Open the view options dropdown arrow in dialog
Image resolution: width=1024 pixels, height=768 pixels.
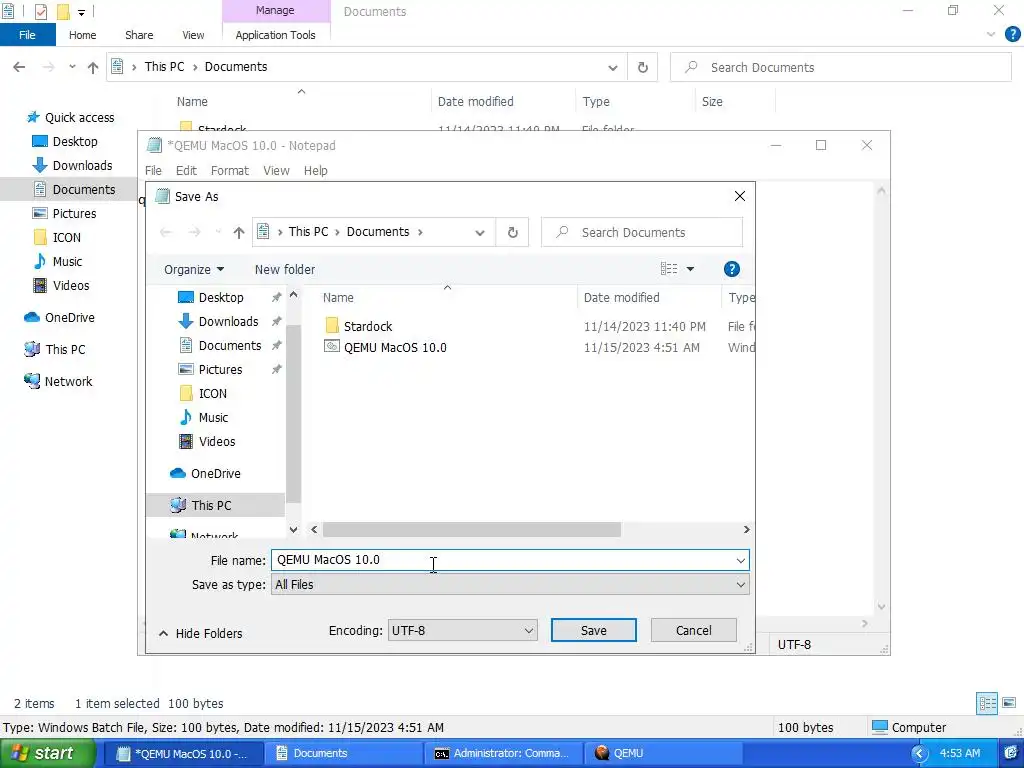click(690, 269)
